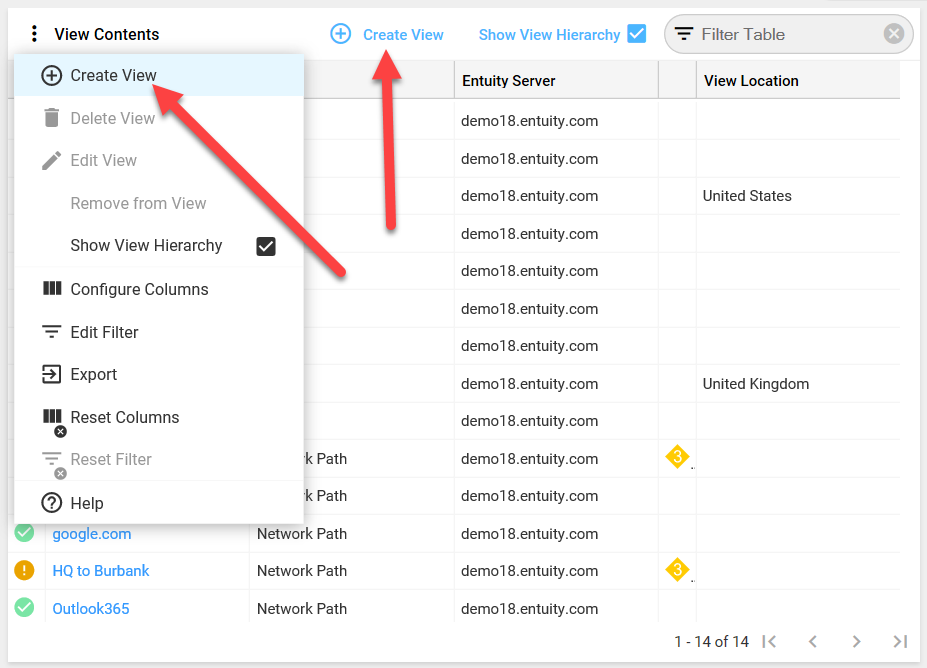This screenshot has height=668, width=927.
Task: Open the Outlook365 link
Action: (90, 608)
